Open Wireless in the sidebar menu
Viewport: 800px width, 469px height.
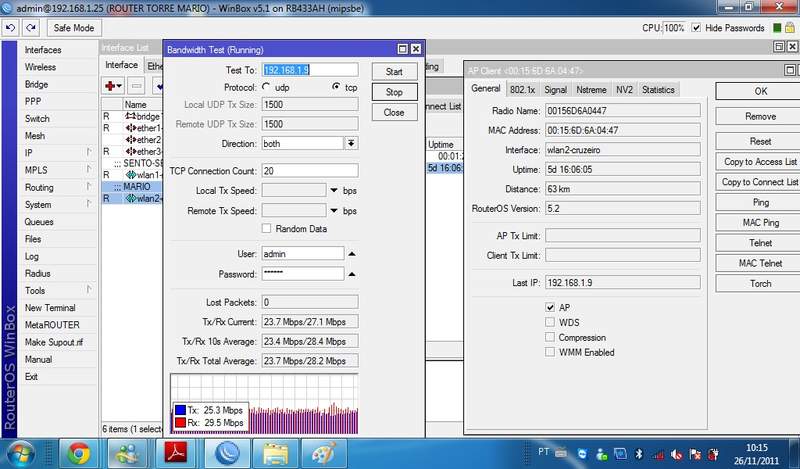(x=40, y=67)
